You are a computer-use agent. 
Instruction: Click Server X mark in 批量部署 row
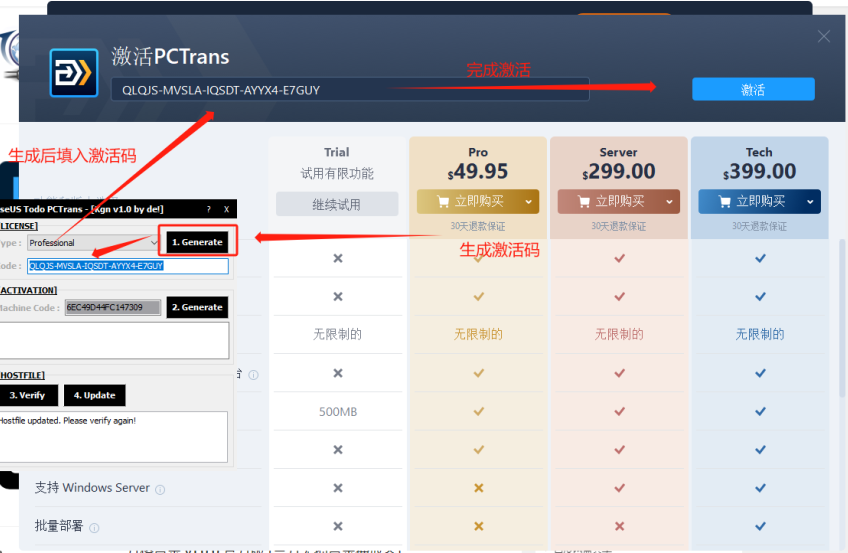(x=620, y=526)
